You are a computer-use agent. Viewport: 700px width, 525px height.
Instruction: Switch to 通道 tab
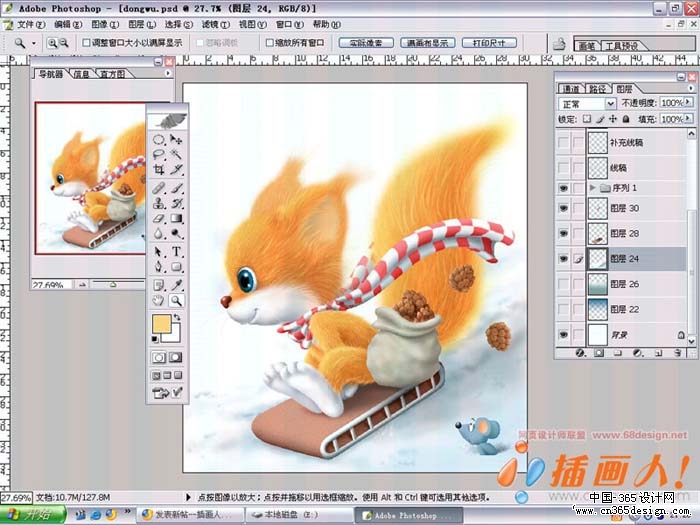click(x=571, y=89)
